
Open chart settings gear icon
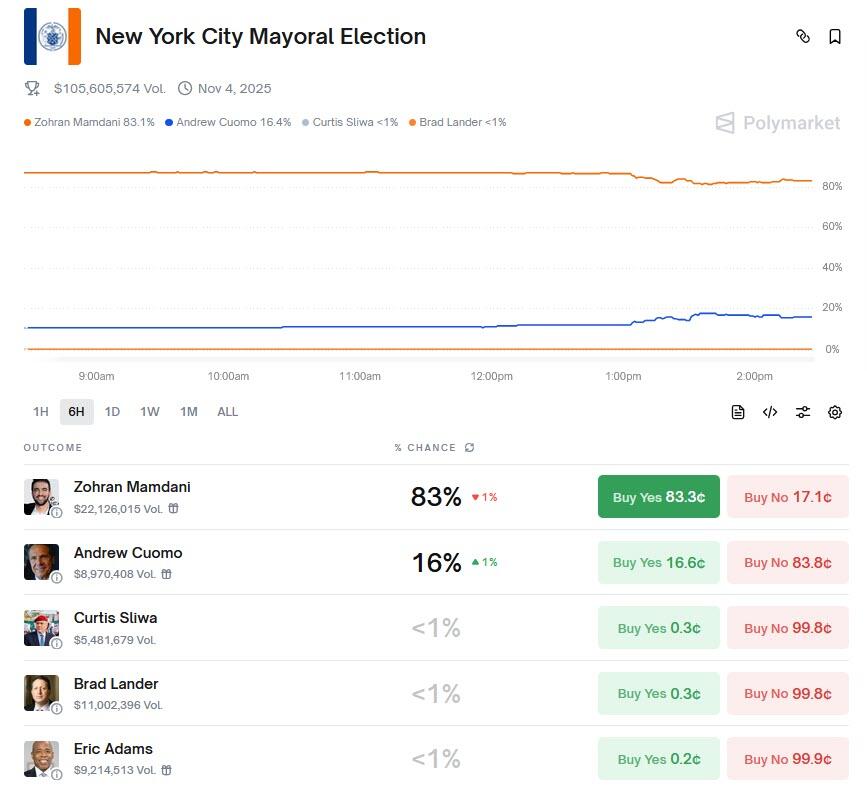pyautogui.click(x=835, y=412)
